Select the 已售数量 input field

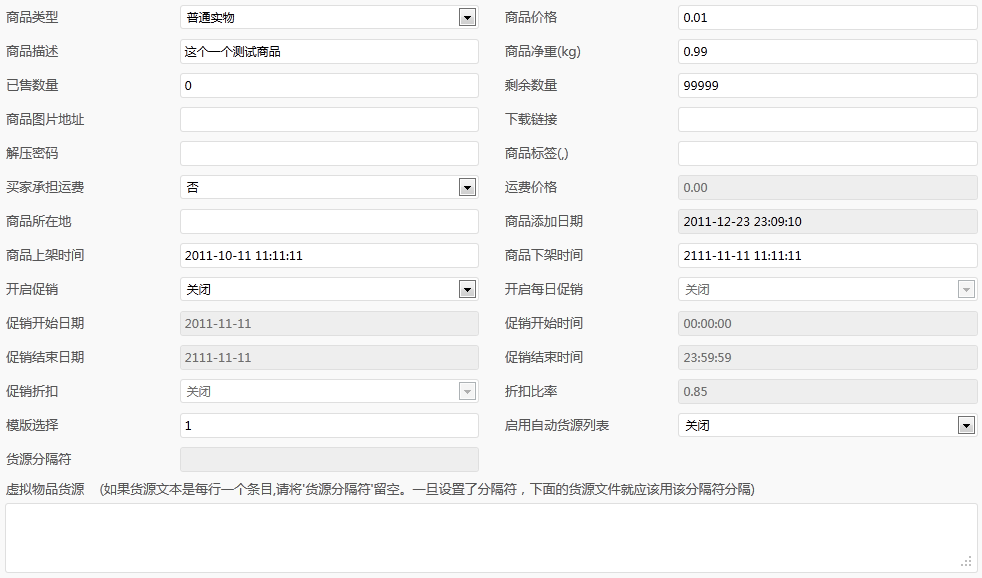[329, 85]
